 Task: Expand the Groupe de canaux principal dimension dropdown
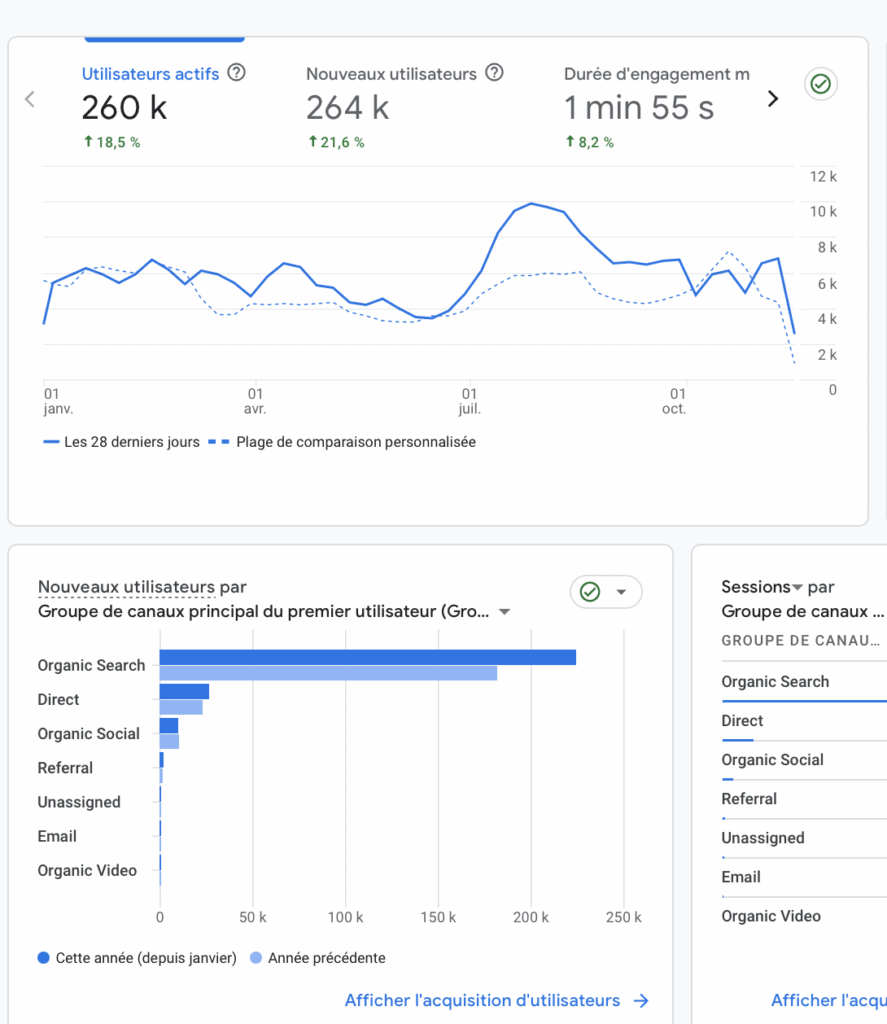tap(505, 612)
